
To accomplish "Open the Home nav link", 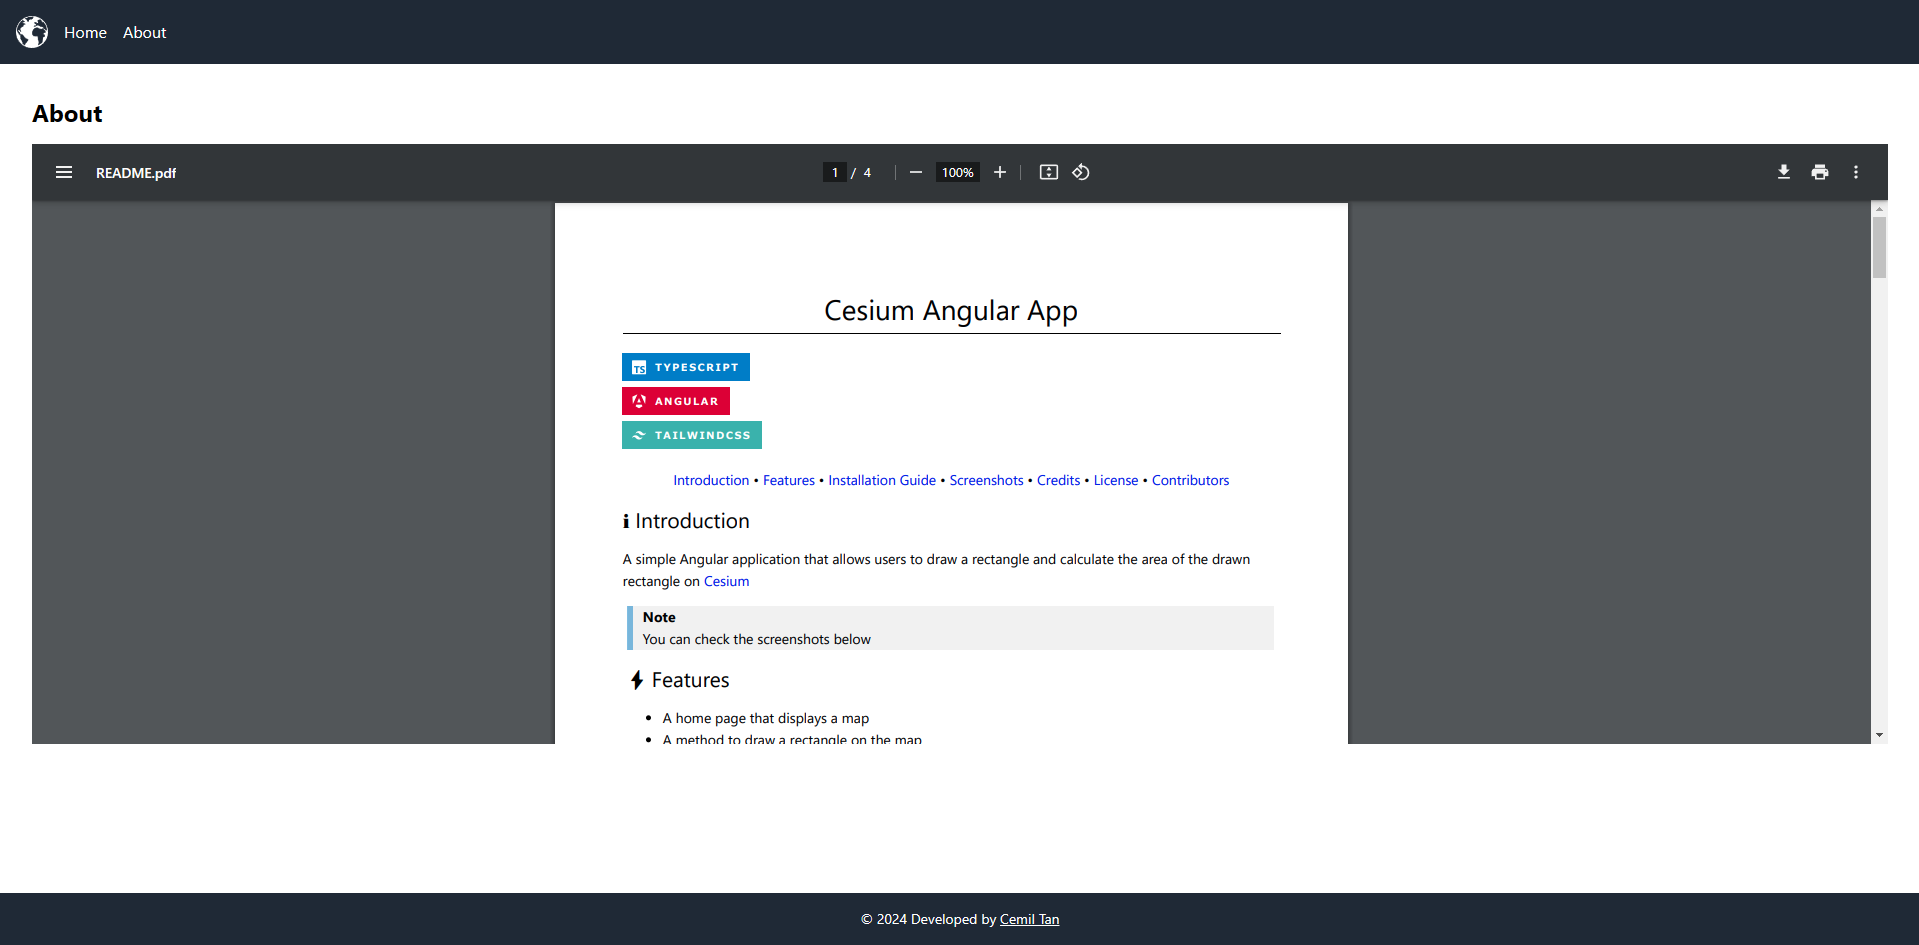I will (x=85, y=33).
